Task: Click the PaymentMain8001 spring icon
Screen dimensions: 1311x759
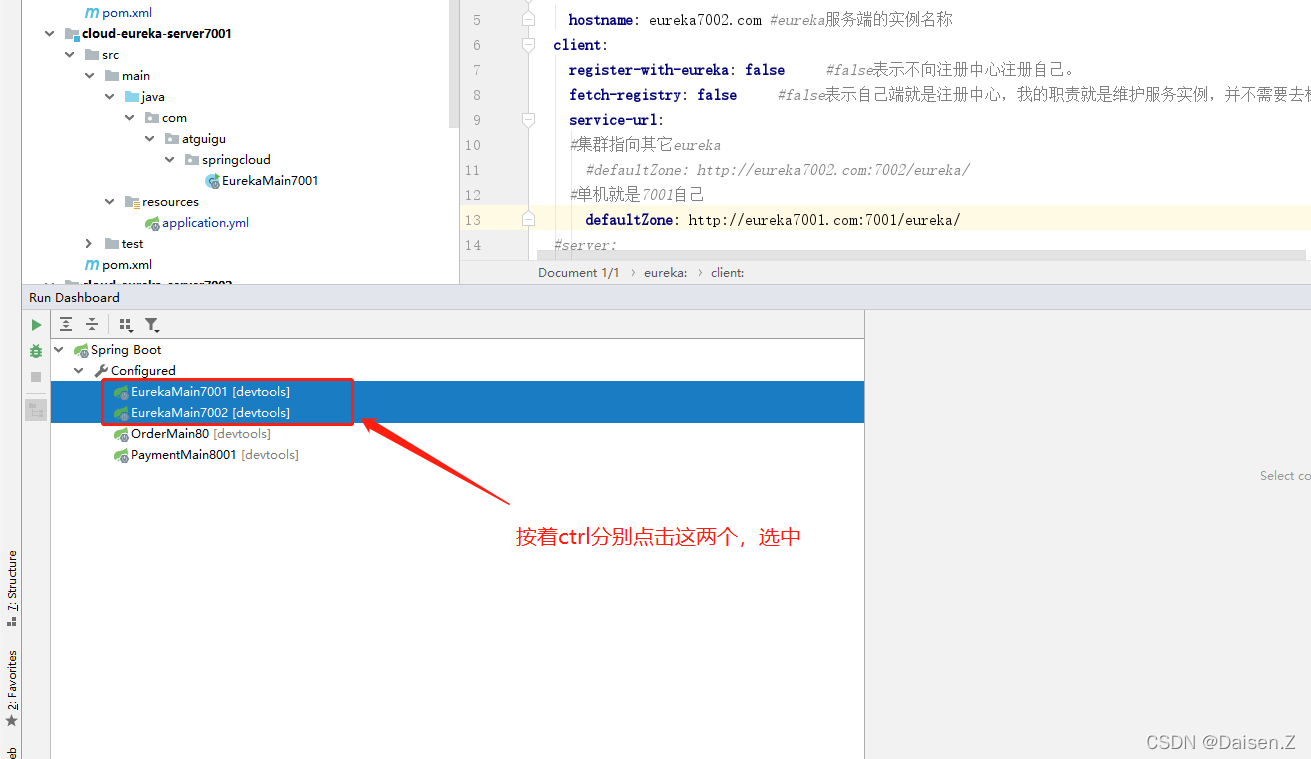Action: pyautogui.click(x=122, y=455)
